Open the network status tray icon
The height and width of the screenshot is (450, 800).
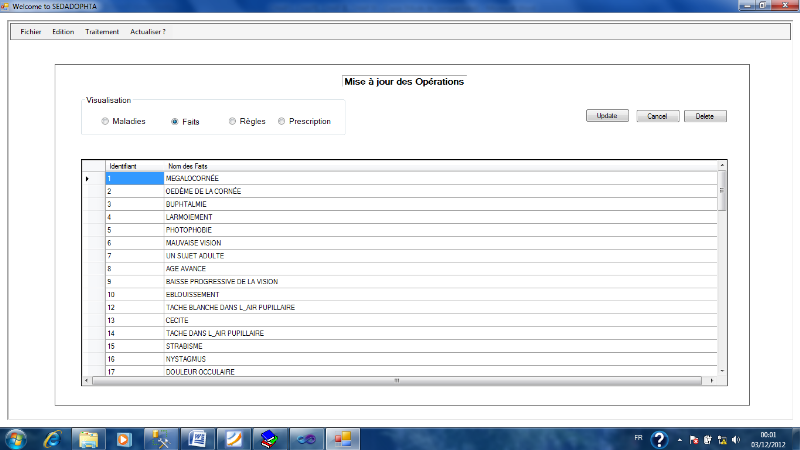722,439
